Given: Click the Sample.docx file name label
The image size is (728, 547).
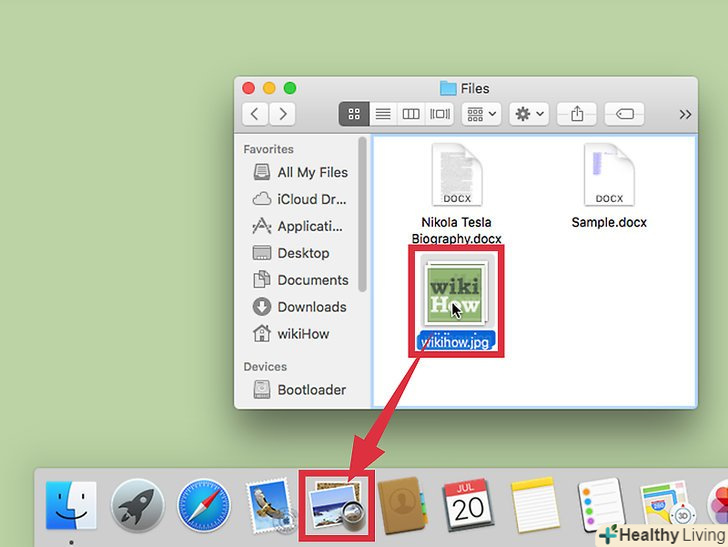Looking at the screenshot, I should 609,222.
